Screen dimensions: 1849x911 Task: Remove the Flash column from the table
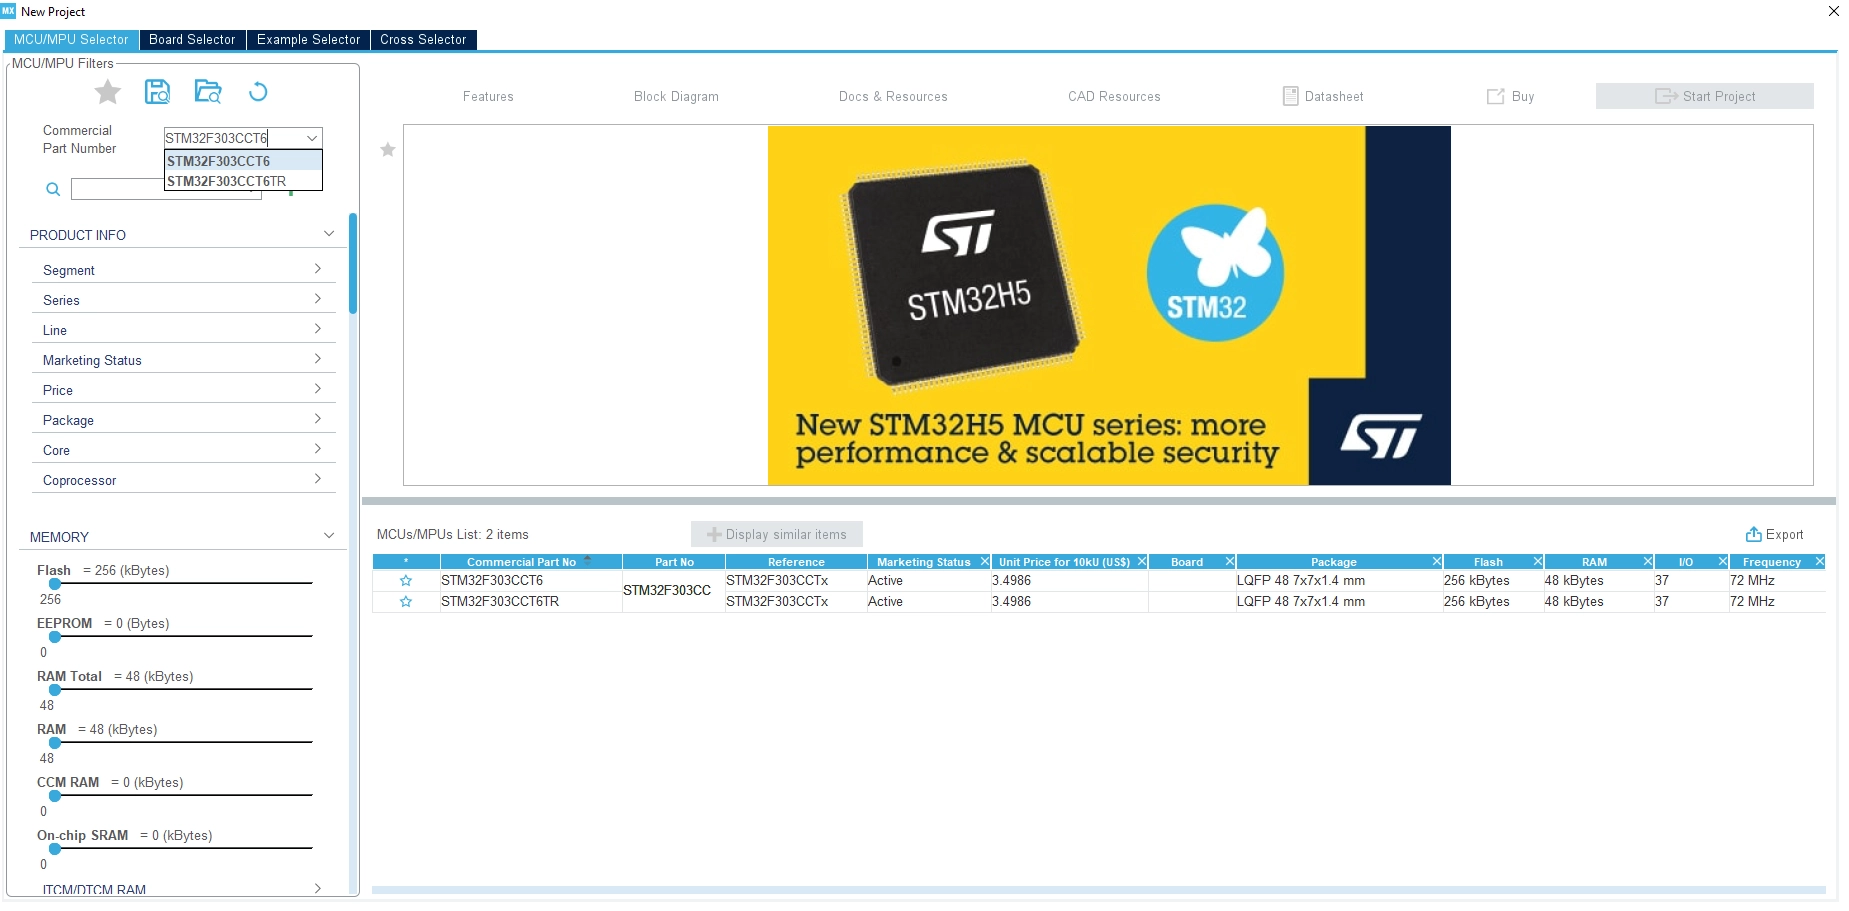[x=1538, y=562]
